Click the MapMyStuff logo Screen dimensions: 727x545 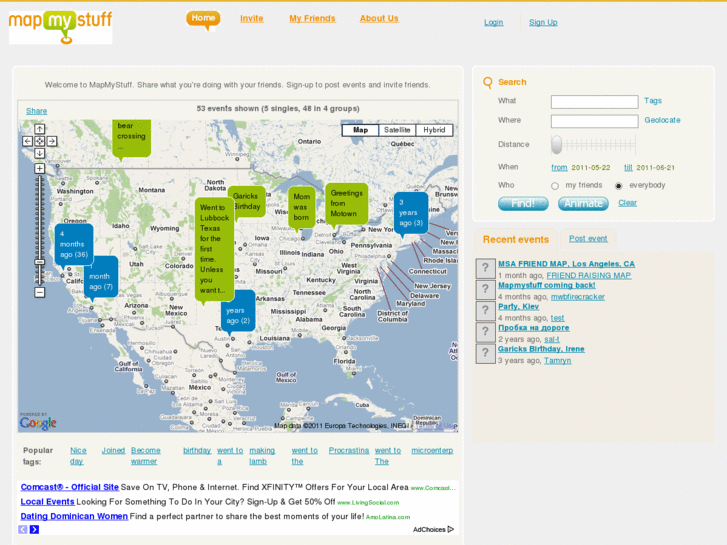(x=61, y=27)
